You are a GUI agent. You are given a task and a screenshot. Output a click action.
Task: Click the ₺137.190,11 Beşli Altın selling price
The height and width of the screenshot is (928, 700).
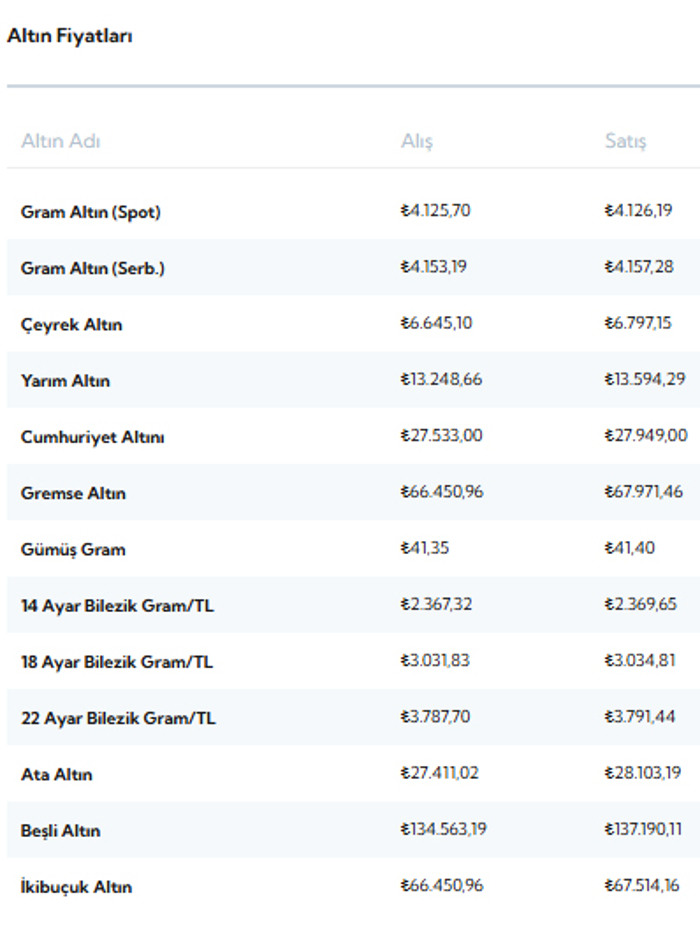643,829
